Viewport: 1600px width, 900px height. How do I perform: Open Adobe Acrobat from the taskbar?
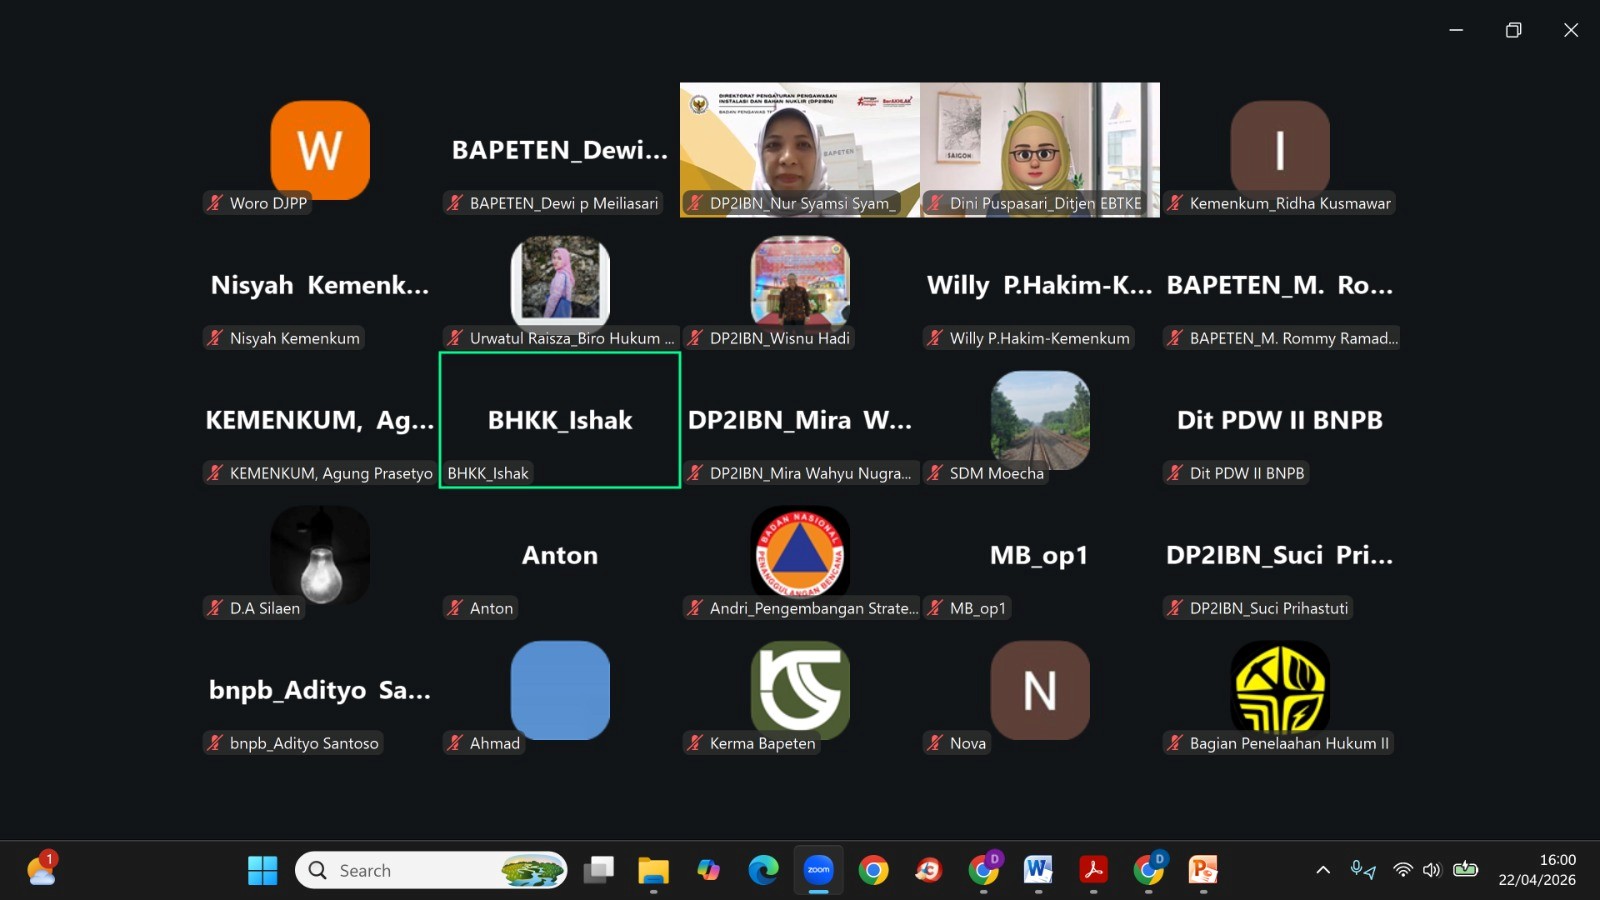pyautogui.click(x=1093, y=870)
